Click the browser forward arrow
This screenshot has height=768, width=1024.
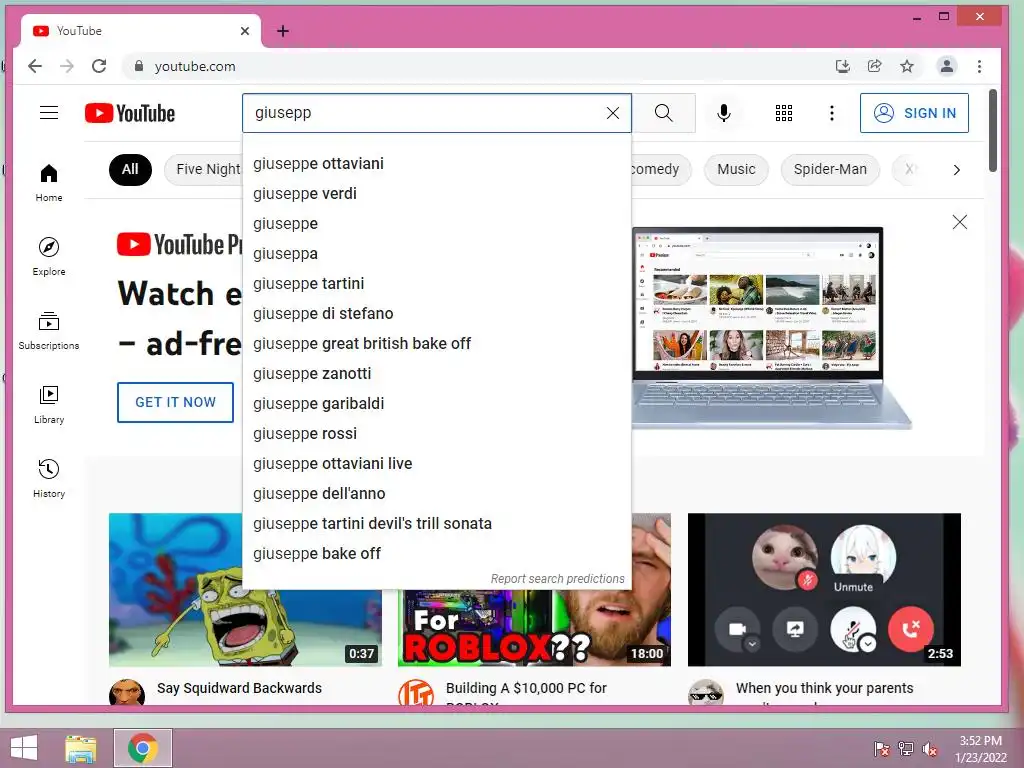tap(67, 66)
